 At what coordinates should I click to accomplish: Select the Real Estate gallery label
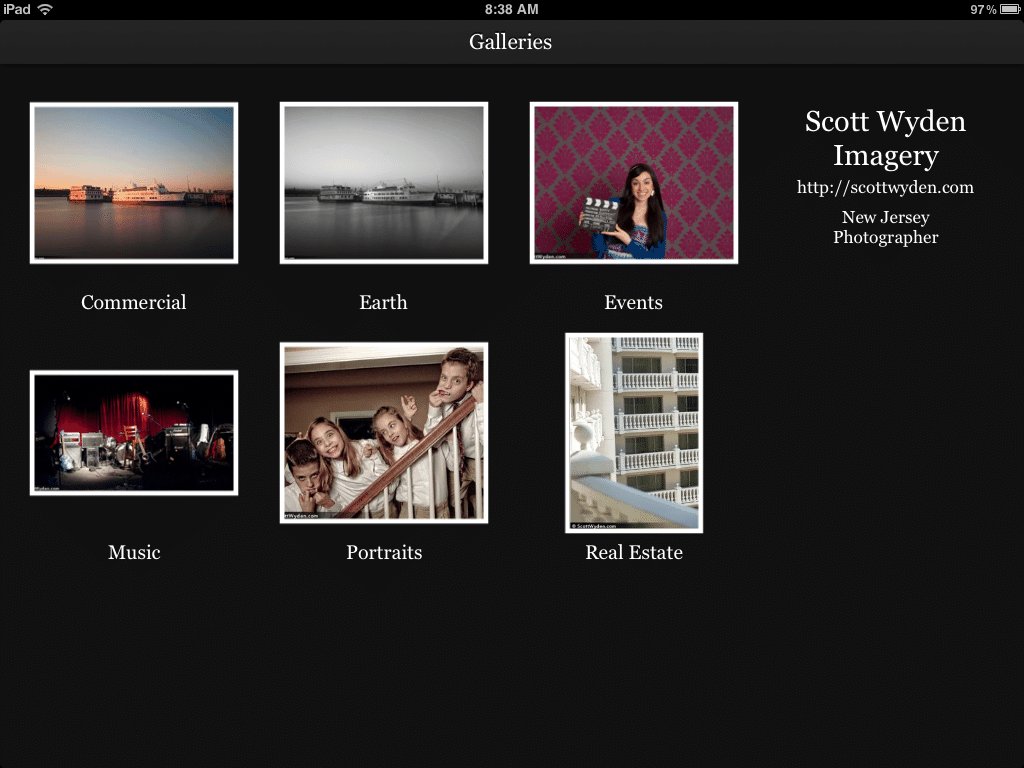pyautogui.click(x=634, y=552)
